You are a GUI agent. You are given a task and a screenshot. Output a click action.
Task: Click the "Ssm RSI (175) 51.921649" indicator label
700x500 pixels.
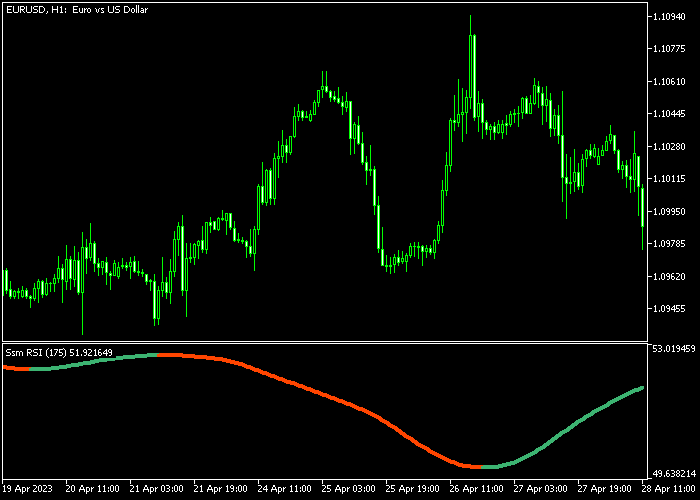click(x=59, y=353)
